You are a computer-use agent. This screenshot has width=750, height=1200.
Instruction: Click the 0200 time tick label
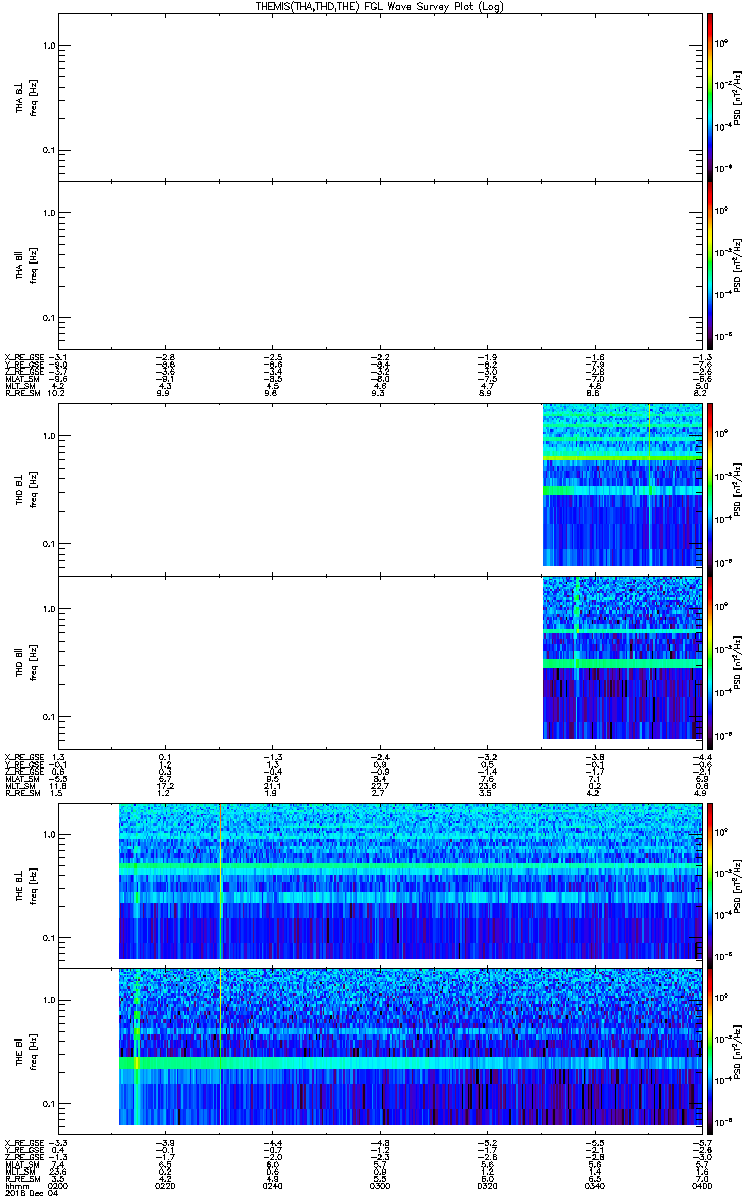[x=58, y=1185]
